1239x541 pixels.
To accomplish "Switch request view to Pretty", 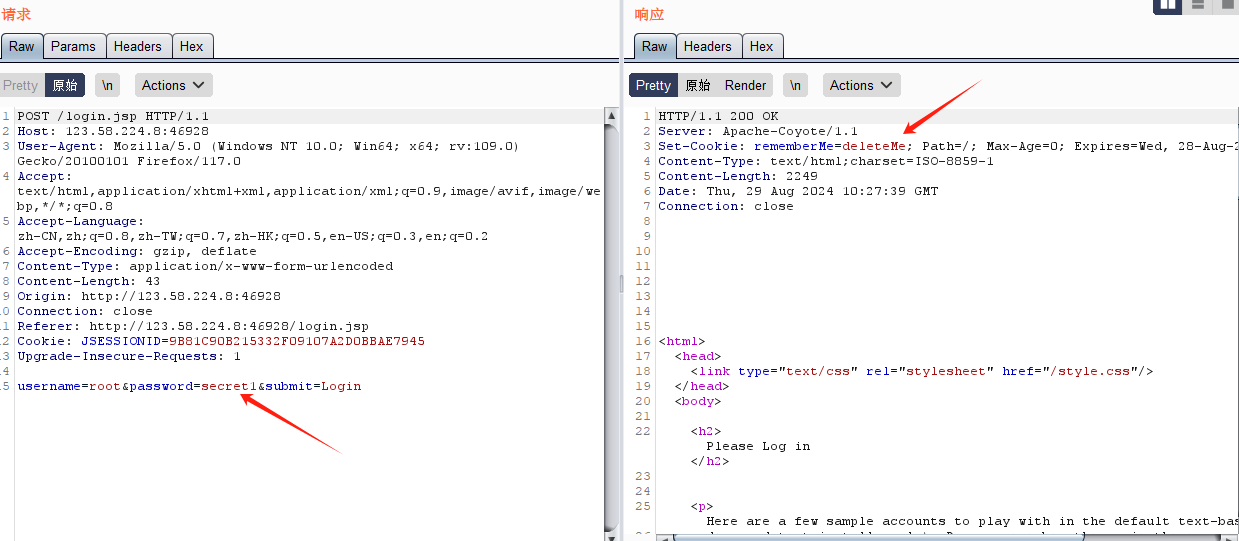I will point(20,85).
